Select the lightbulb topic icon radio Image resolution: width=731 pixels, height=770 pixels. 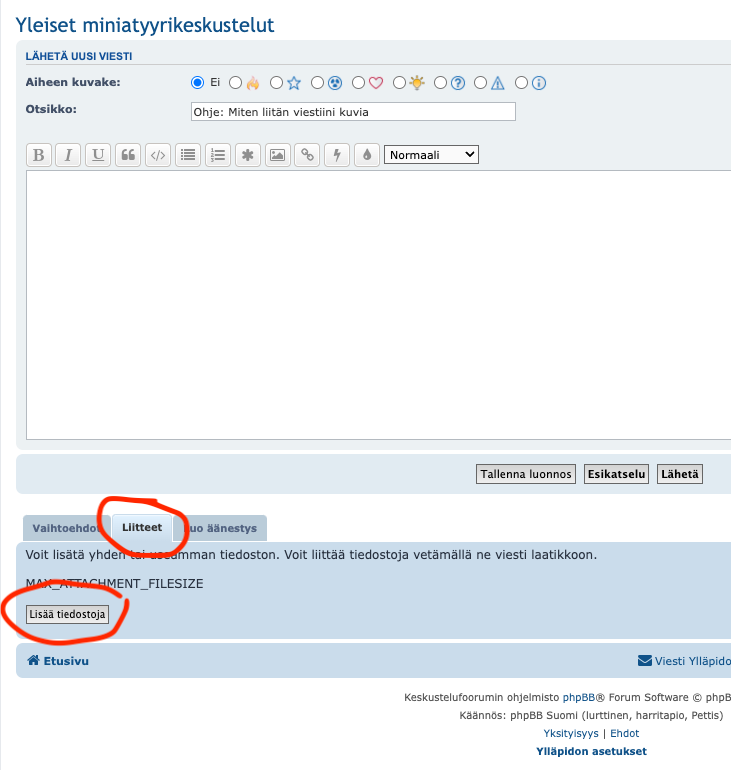tap(400, 82)
